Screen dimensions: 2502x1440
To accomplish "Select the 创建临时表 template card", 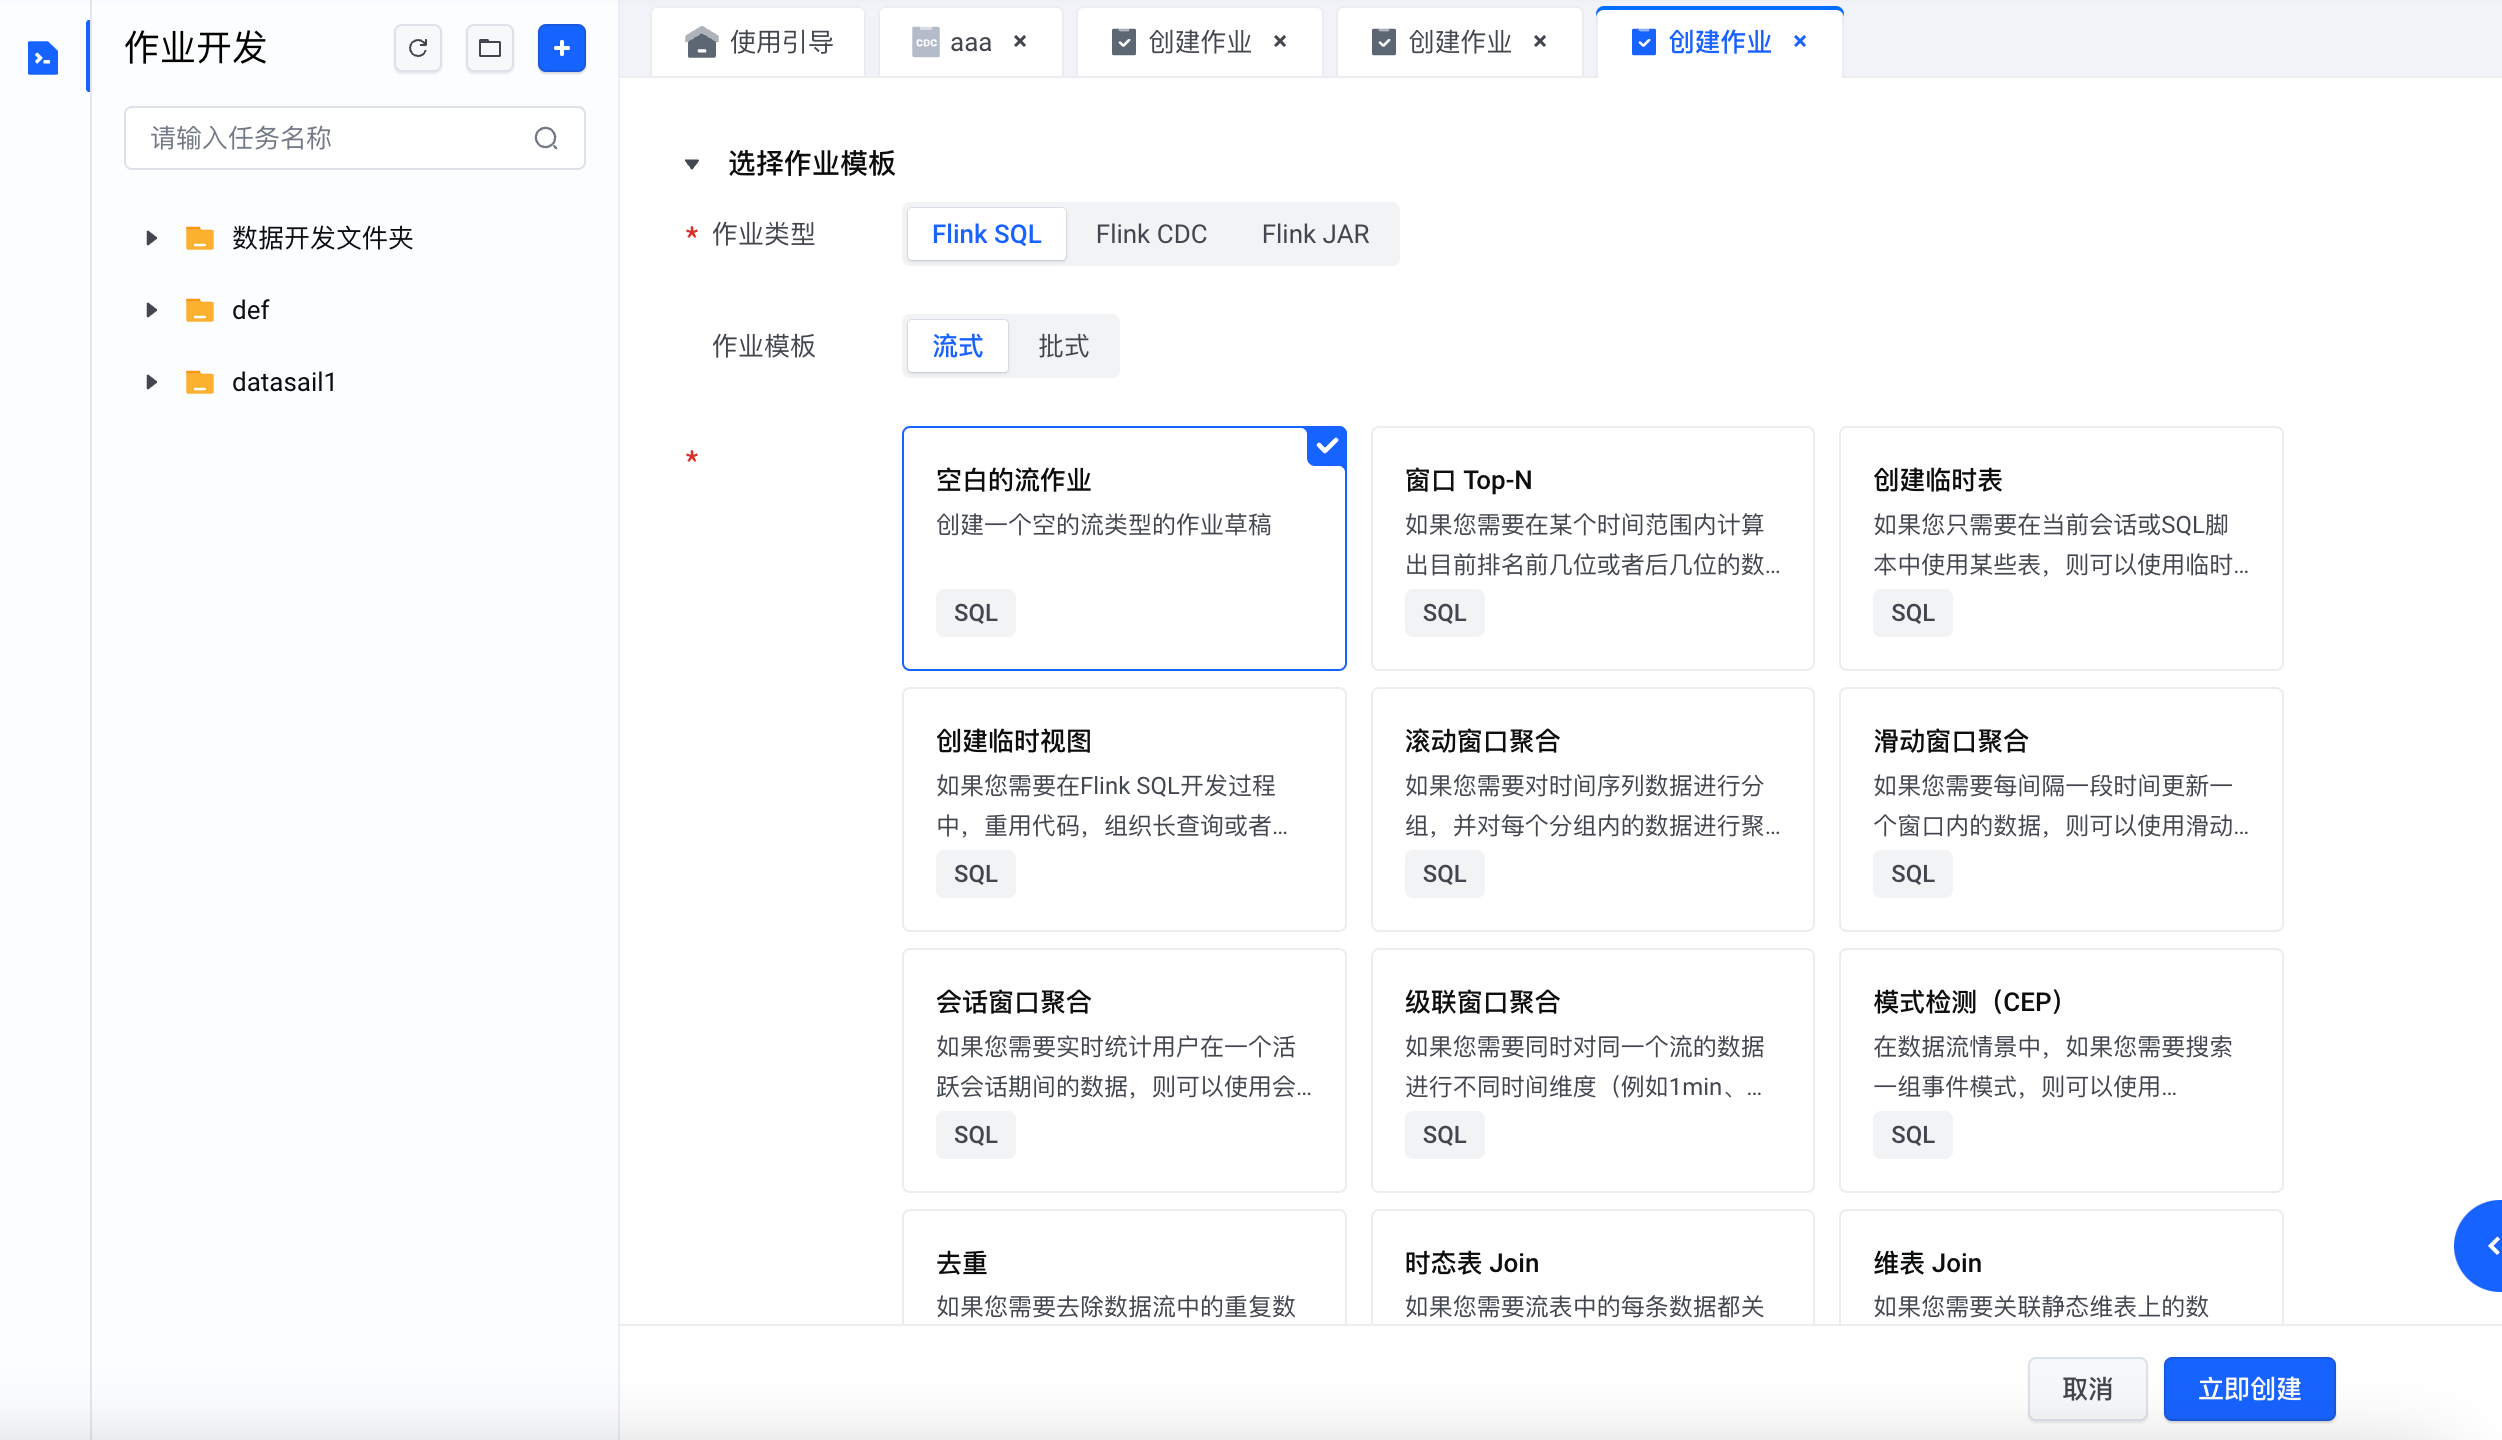I will 2060,548.
